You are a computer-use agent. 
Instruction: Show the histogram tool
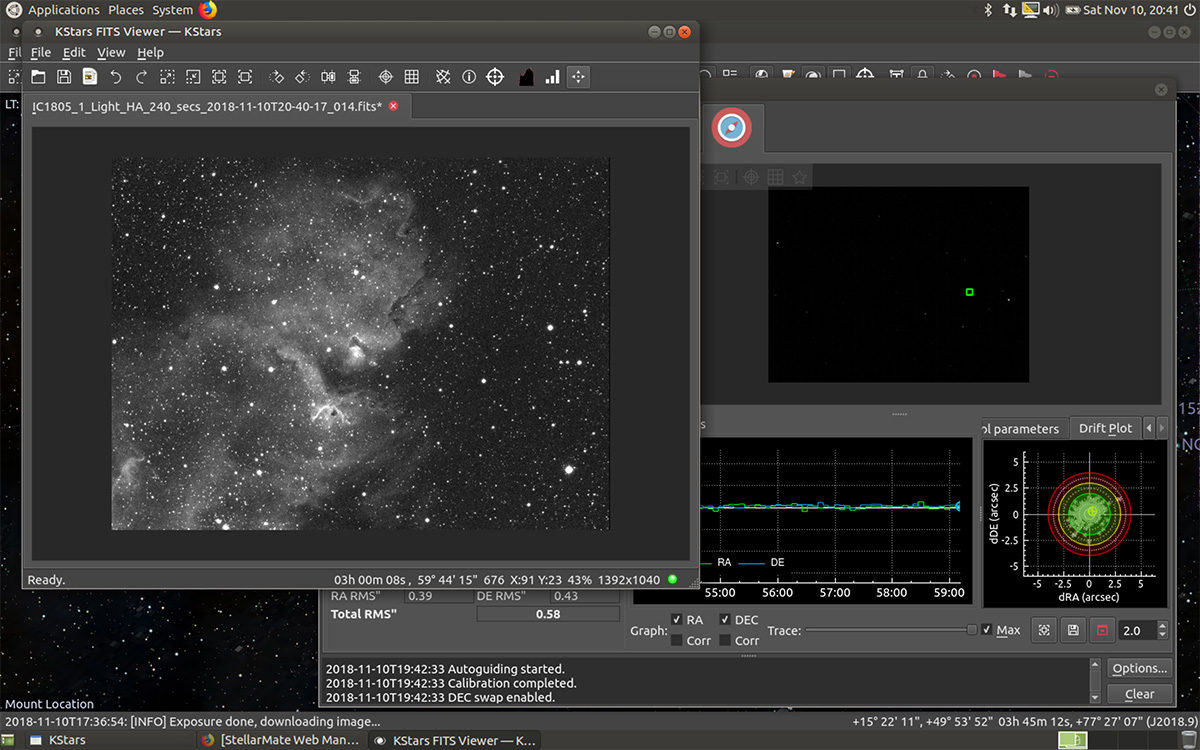[526, 77]
